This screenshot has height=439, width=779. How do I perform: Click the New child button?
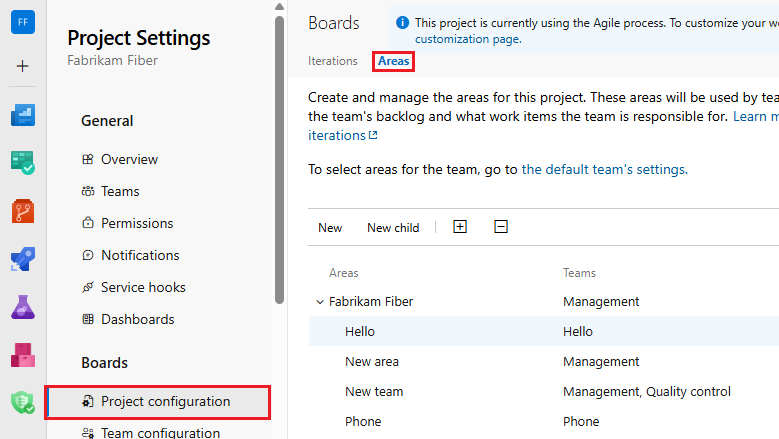pos(393,228)
